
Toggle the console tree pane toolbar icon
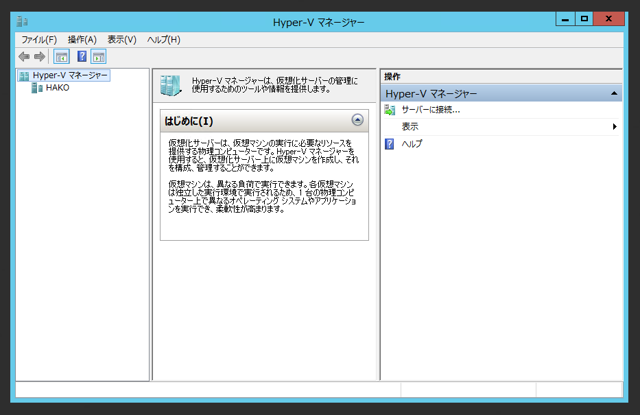pos(62,57)
